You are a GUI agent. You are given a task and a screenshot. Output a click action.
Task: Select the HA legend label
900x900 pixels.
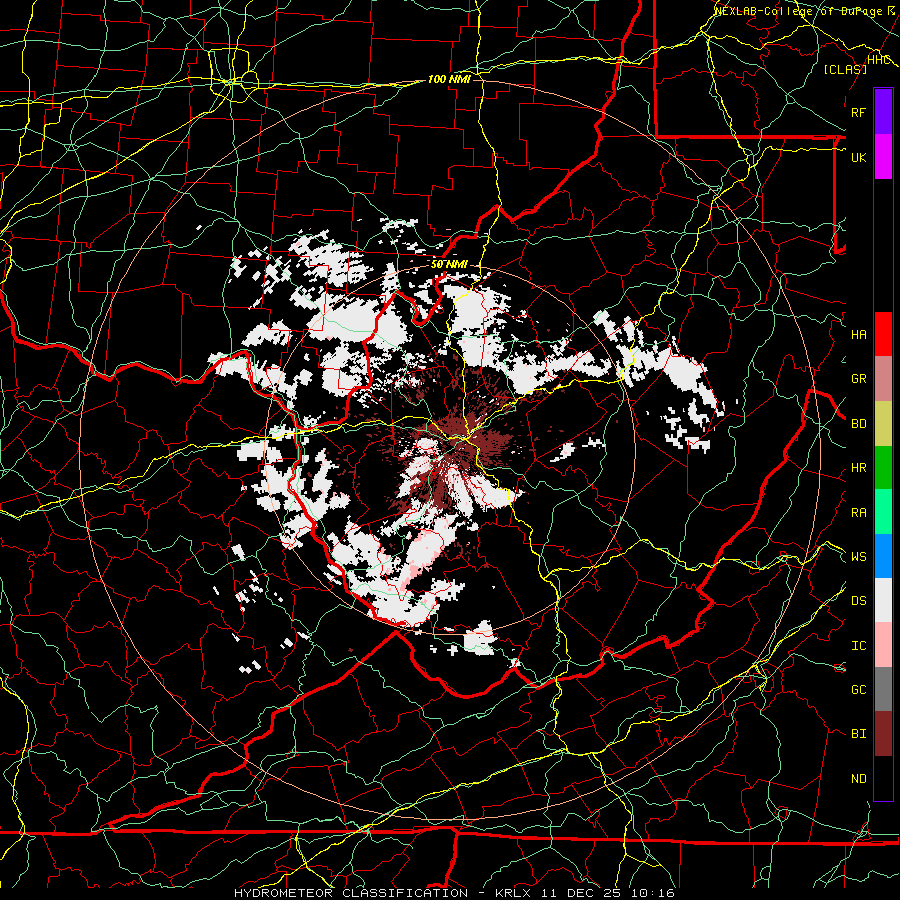859,335
